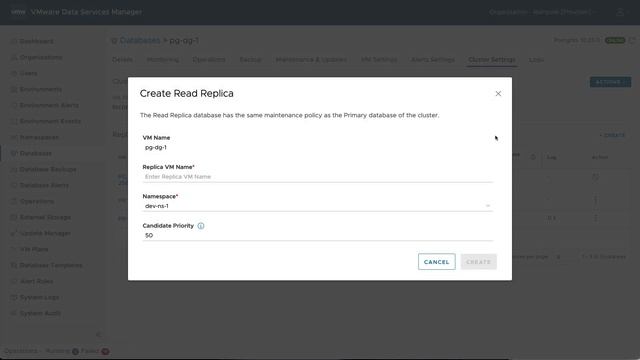The height and width of the screenshot is (360, 640).
Task: Open Database Templates in the sidebar
Action: pyautogui.click(x=51, y=265)
